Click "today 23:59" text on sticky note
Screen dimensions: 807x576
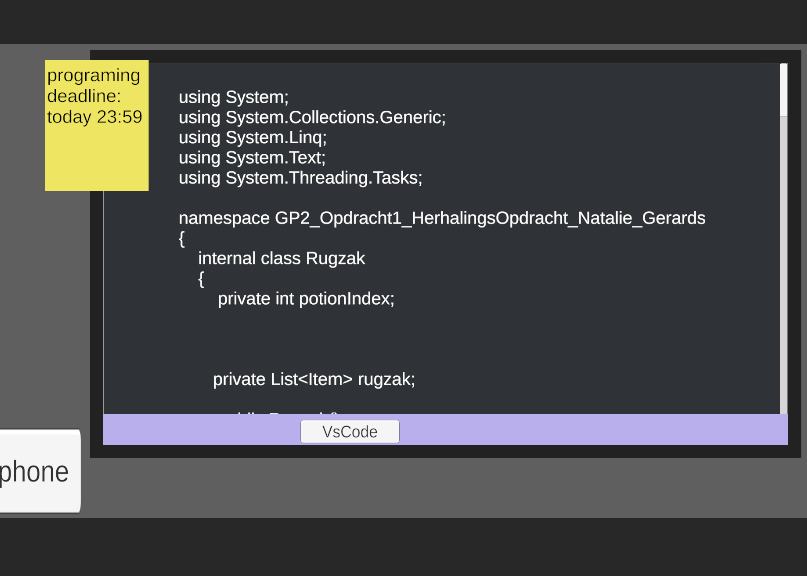click(x=94, y=117)
